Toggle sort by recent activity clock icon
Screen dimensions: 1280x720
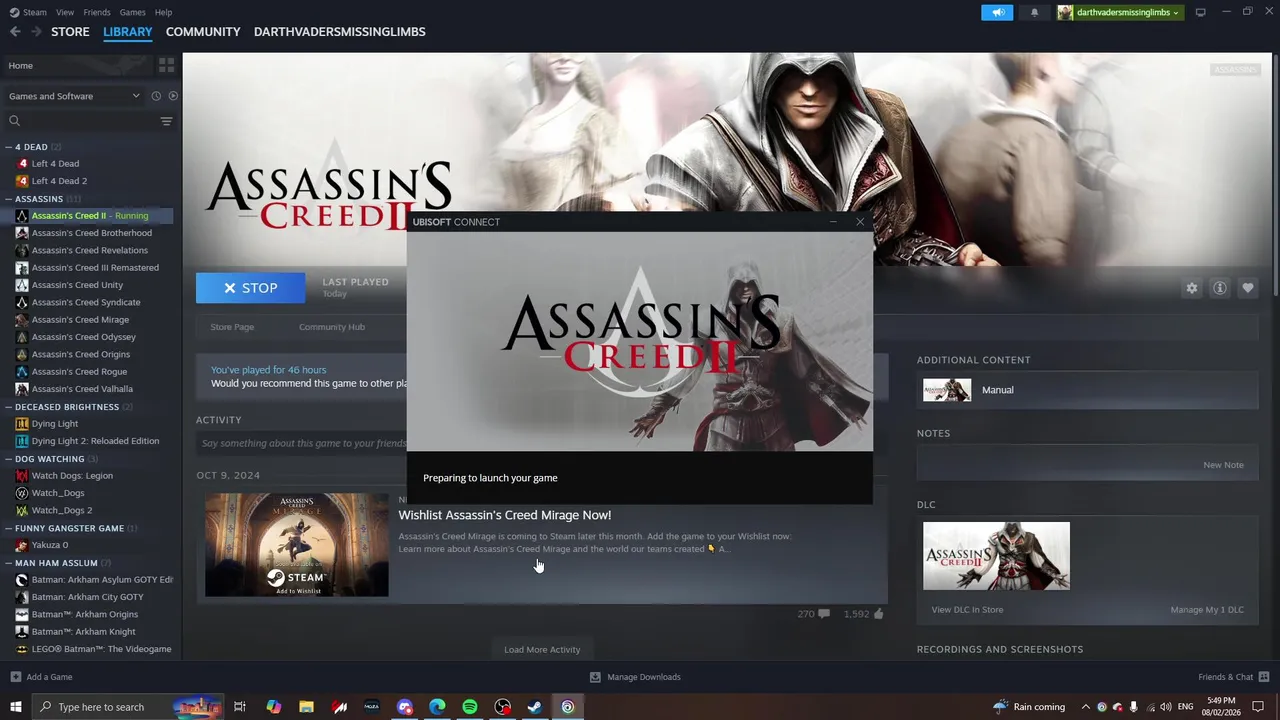[156, 96]
